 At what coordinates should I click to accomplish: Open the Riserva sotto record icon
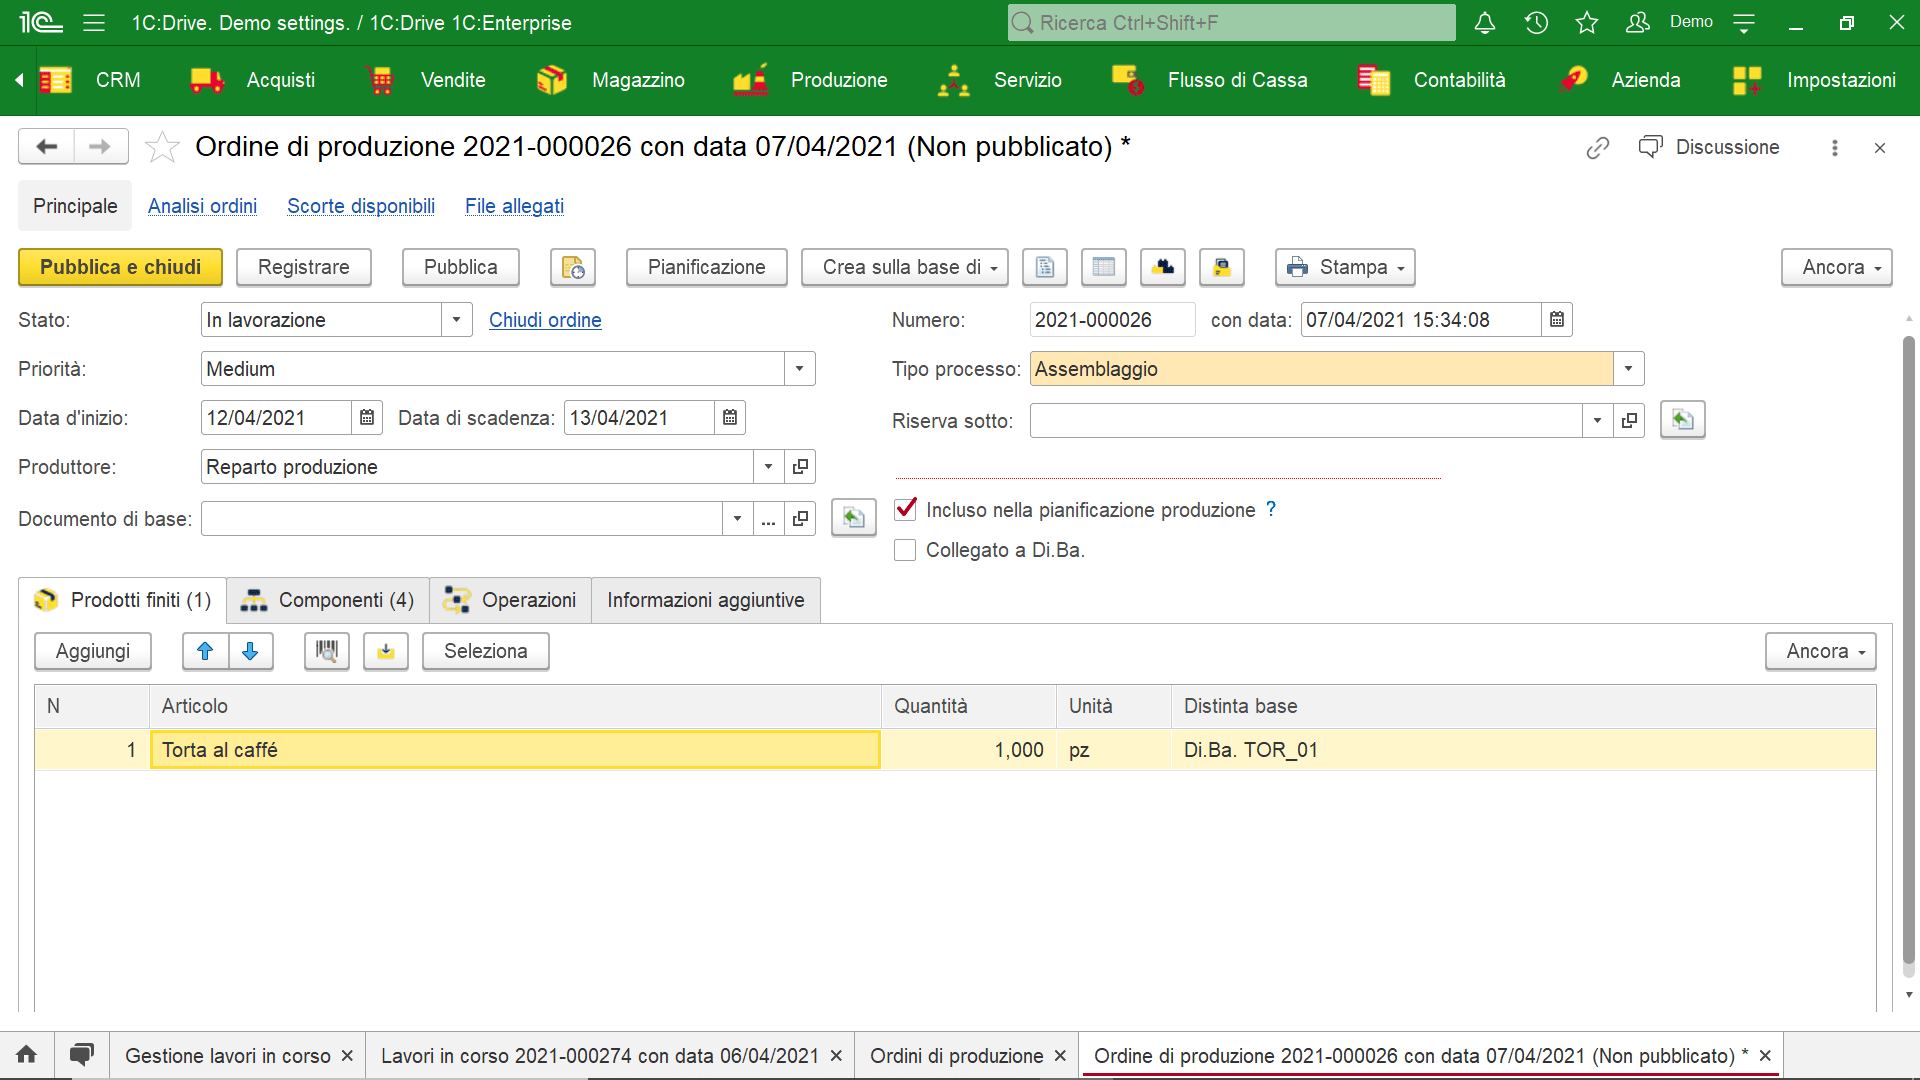(x=1629, y=421)
